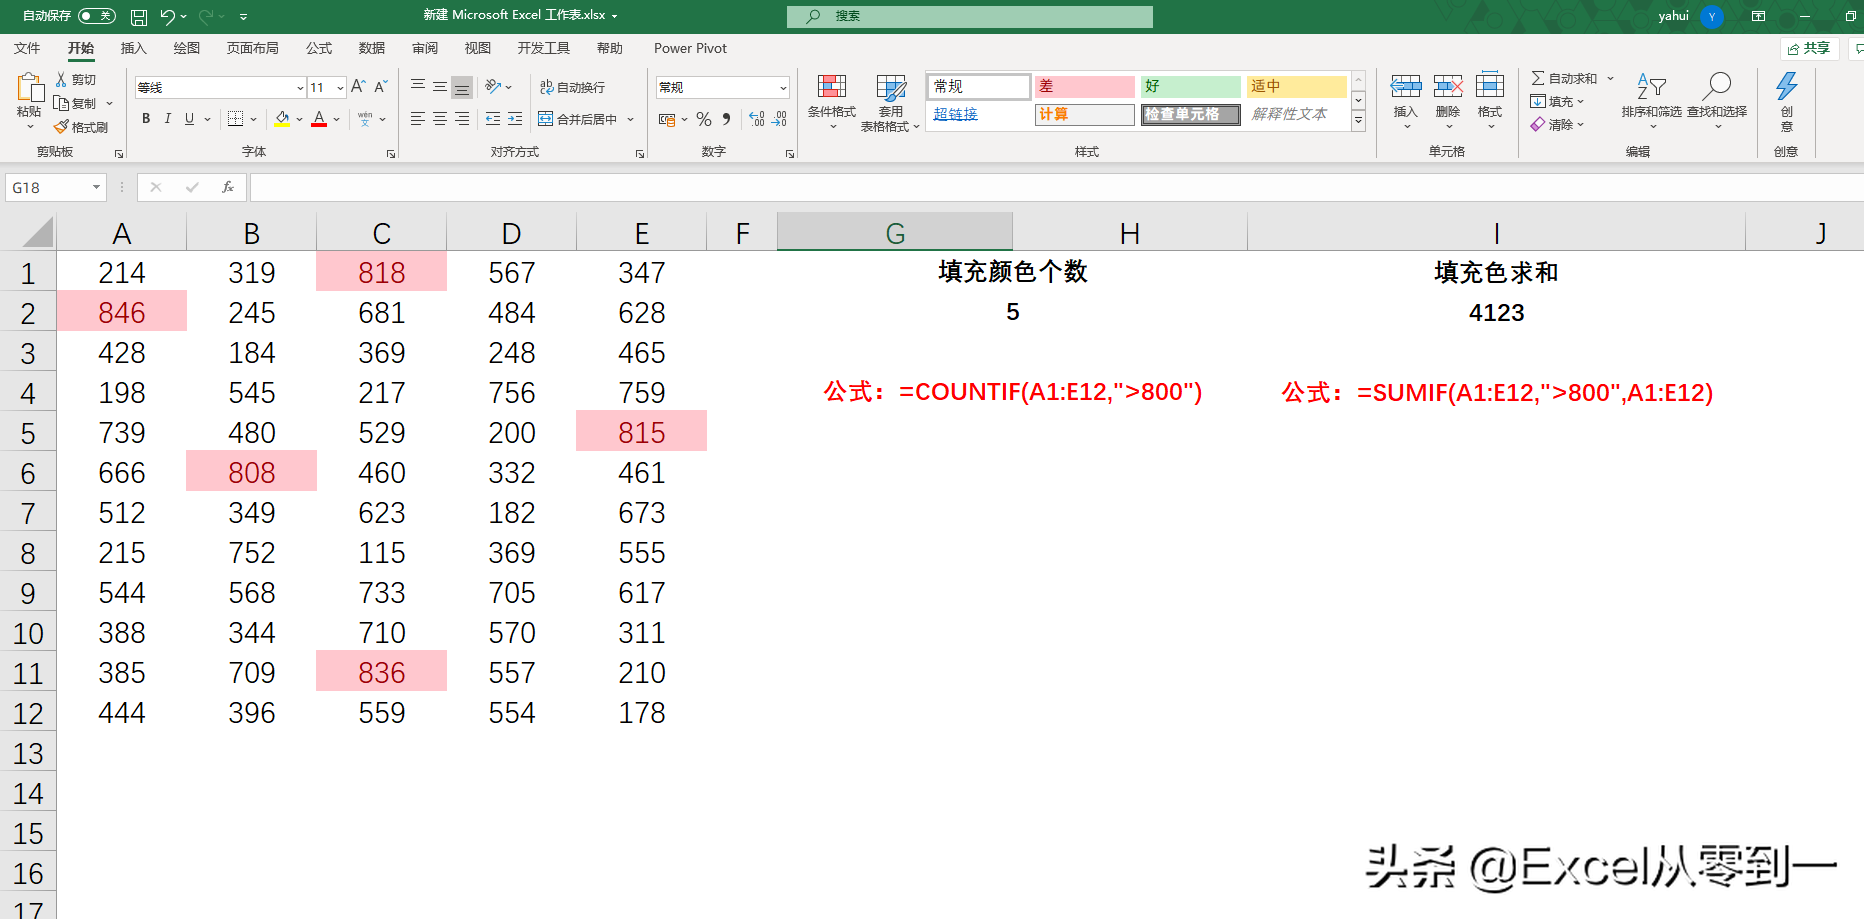Switch to the 页面布局 Page Layout tab
Viewport: 1864px width, 919px height.
[x=252, y=48]
